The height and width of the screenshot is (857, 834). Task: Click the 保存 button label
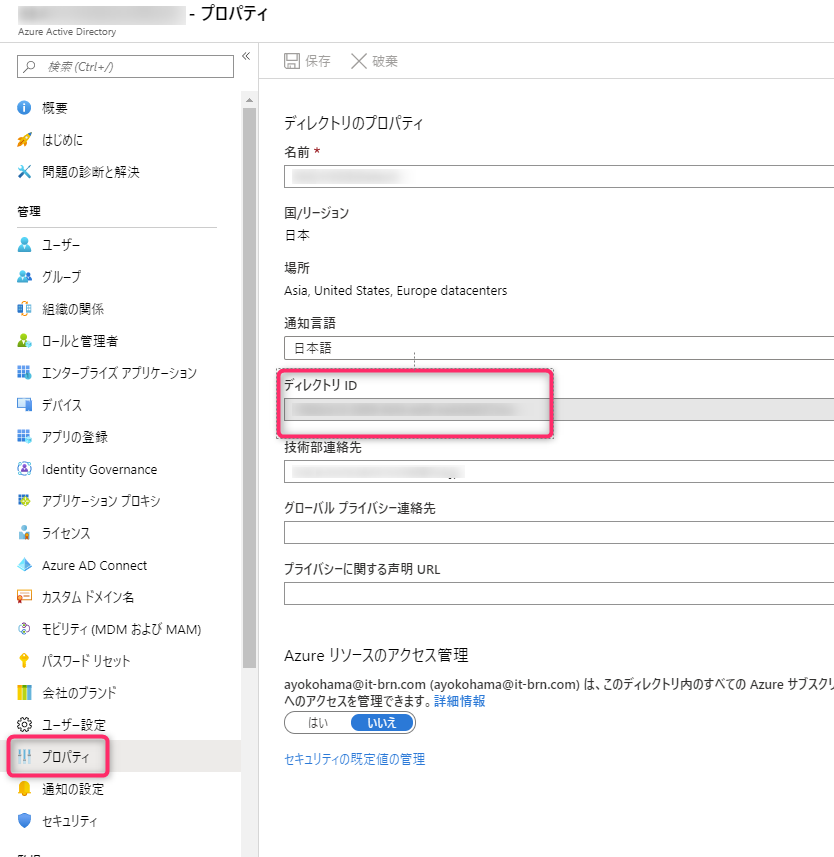click(318, 61)
